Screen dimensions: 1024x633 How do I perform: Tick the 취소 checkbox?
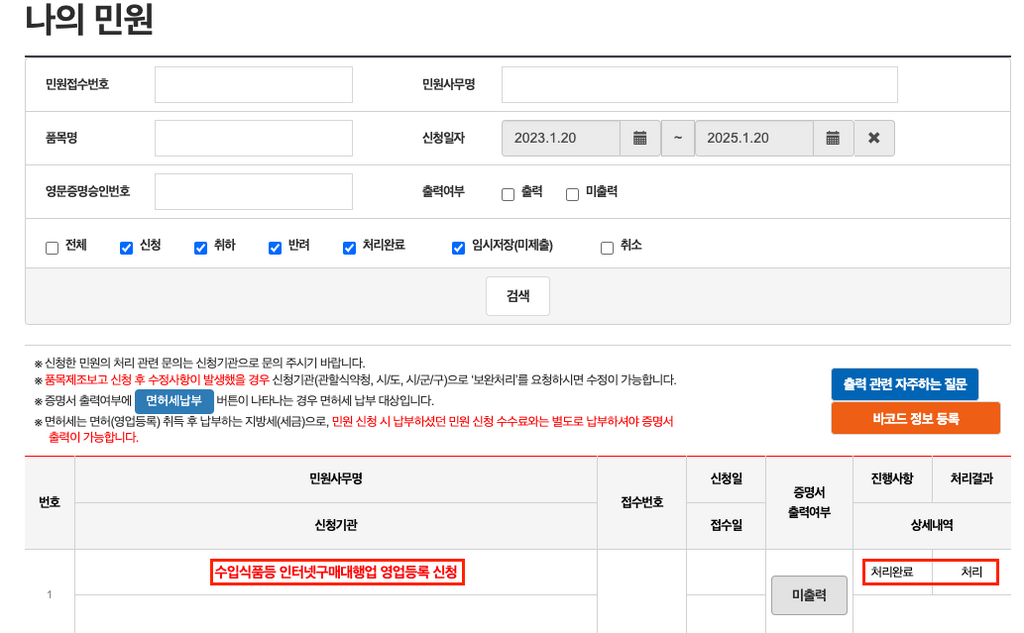[607, 248]
